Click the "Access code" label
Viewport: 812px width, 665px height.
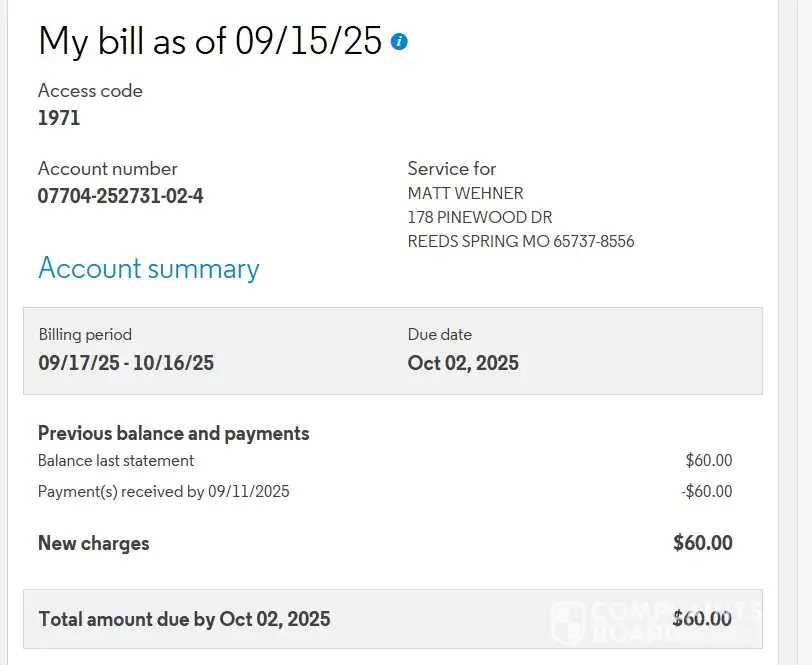90,91
